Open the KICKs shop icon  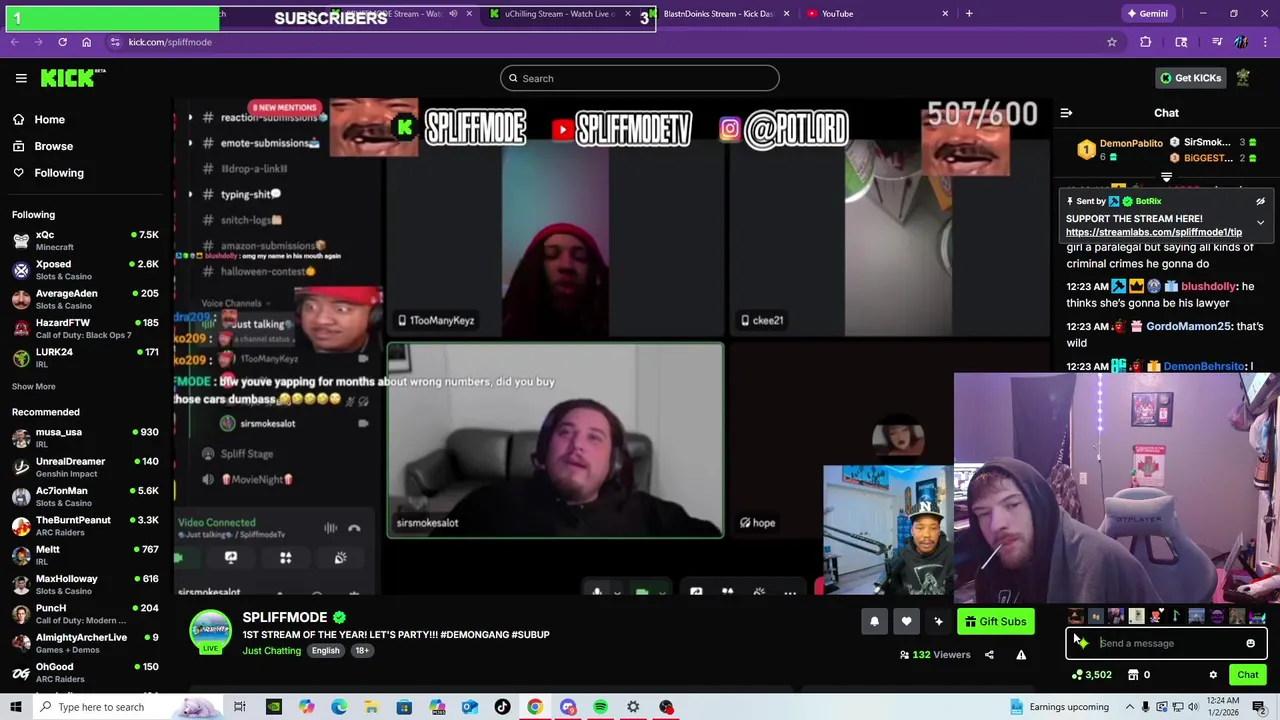[1133, 675]
